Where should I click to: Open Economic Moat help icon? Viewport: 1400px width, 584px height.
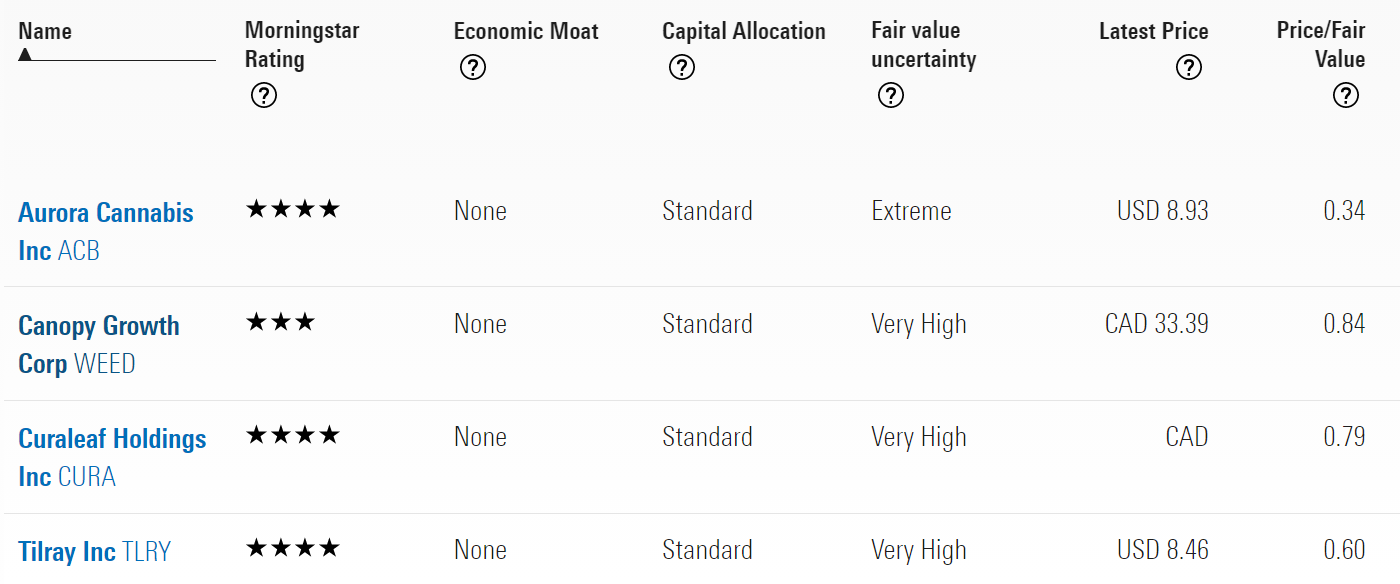pos(473,68)
